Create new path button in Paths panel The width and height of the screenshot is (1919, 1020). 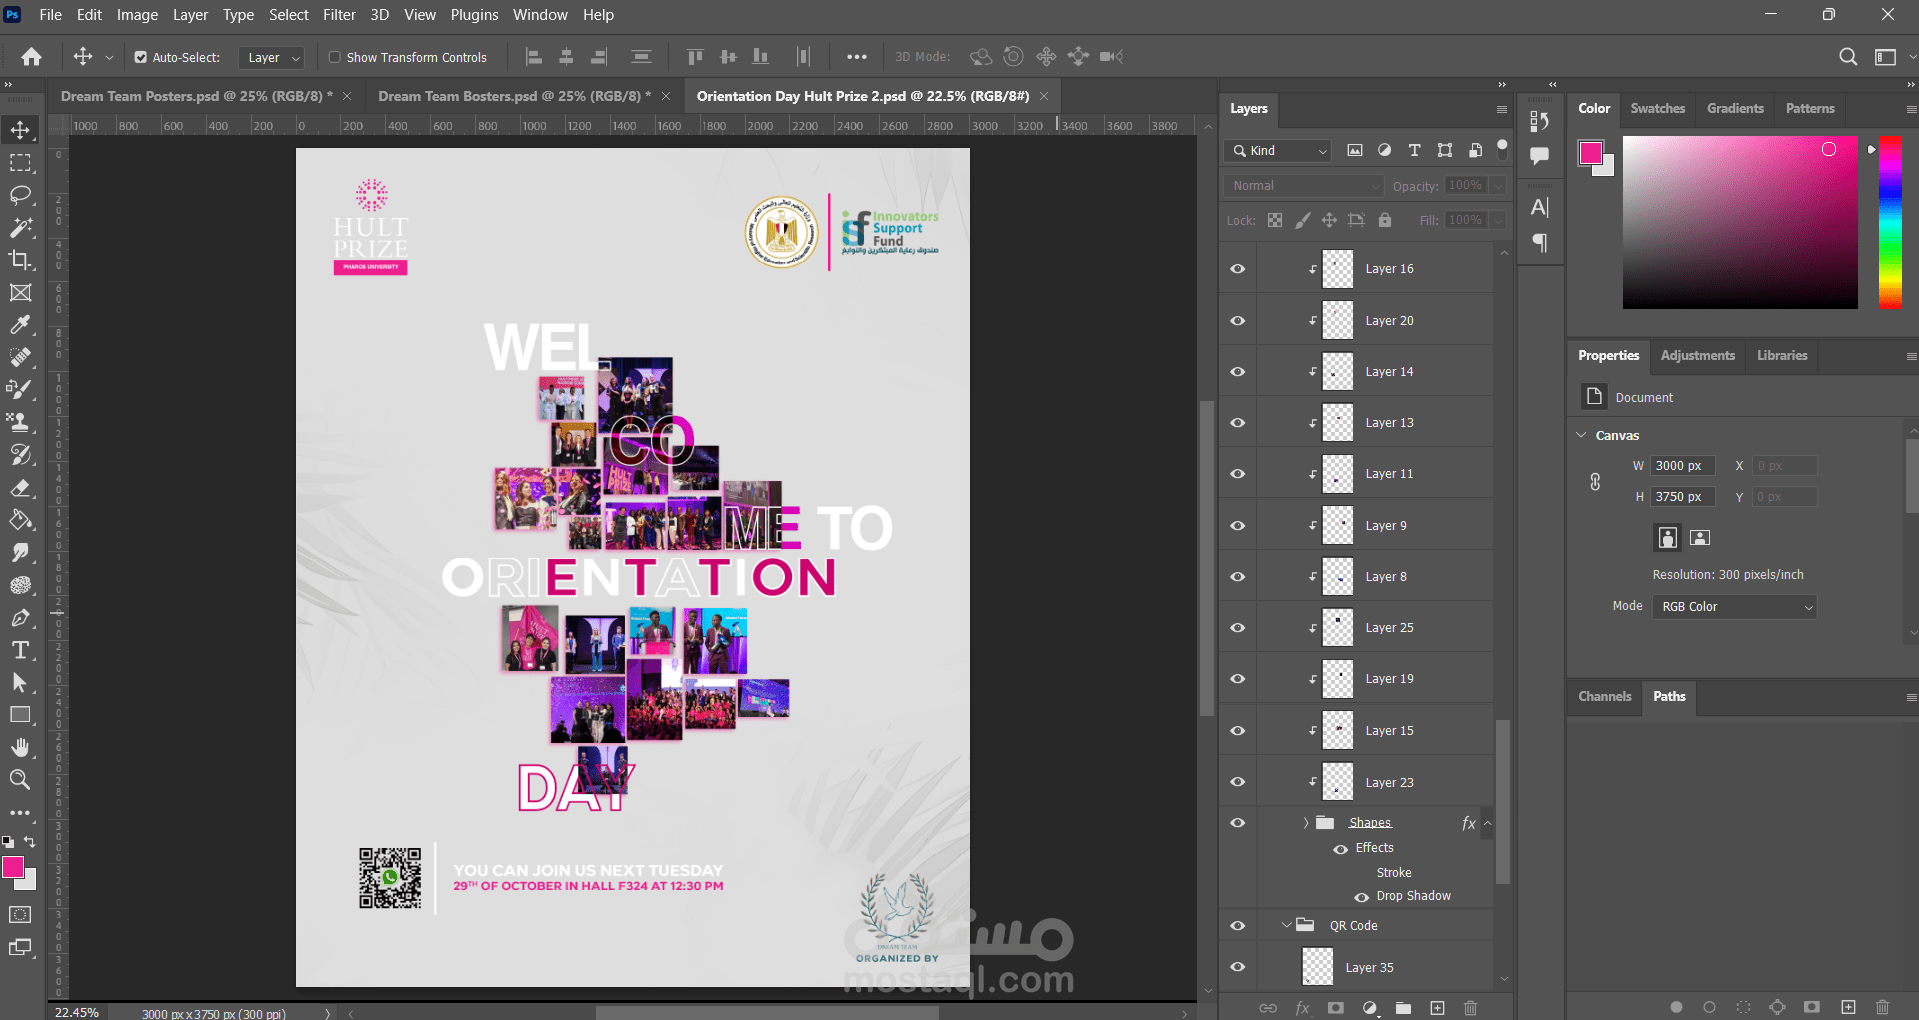pos(1848,1007)
